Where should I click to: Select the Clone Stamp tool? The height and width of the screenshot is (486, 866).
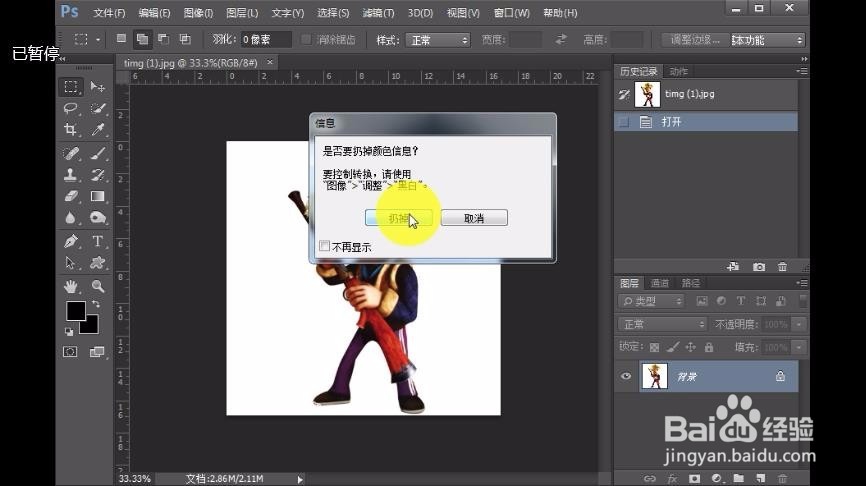point(71,175)
